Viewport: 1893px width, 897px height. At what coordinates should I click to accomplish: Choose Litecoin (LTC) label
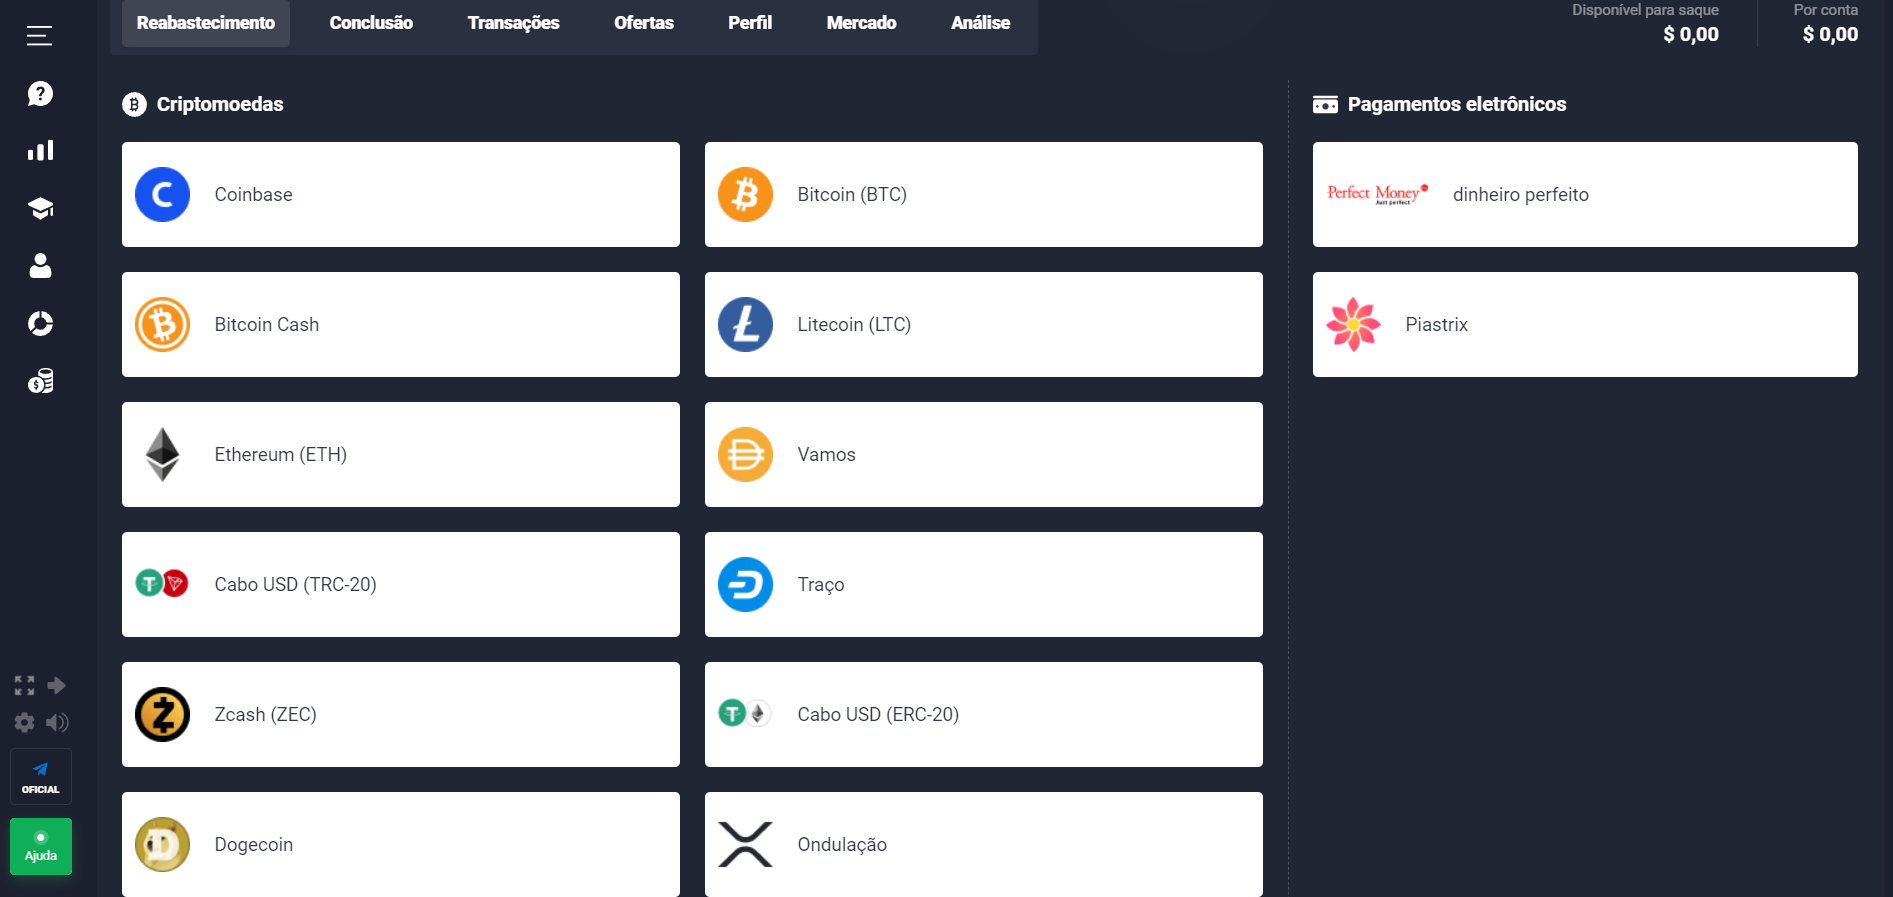pyautogui.click(x=854, y=325)
